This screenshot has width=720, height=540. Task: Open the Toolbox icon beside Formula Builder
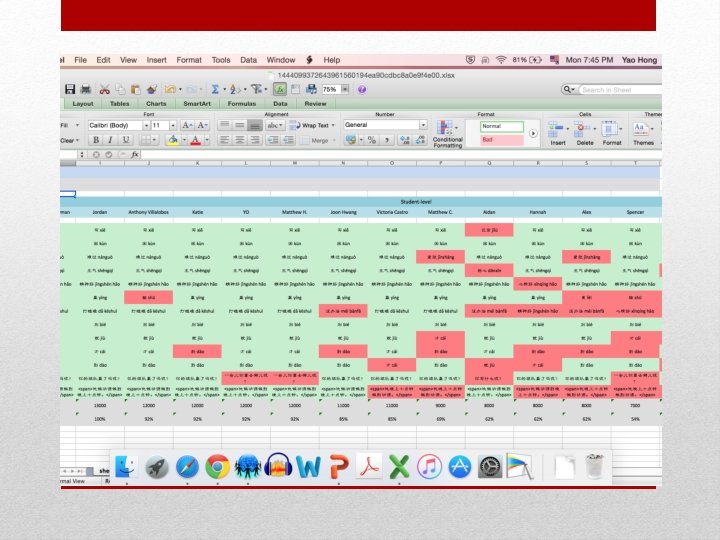pos(295,89)
